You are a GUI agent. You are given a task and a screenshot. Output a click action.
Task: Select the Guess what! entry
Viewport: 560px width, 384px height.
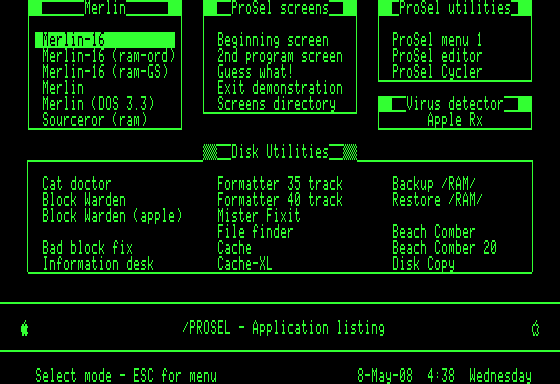(255, 72)
